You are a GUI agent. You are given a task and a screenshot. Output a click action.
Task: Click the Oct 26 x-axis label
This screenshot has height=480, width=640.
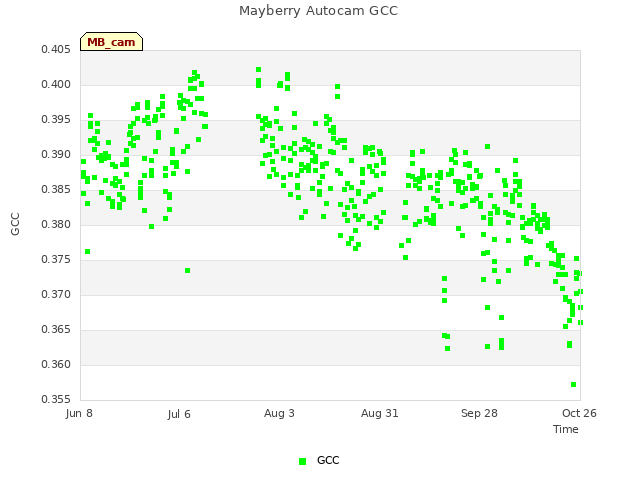coord(579,413)
